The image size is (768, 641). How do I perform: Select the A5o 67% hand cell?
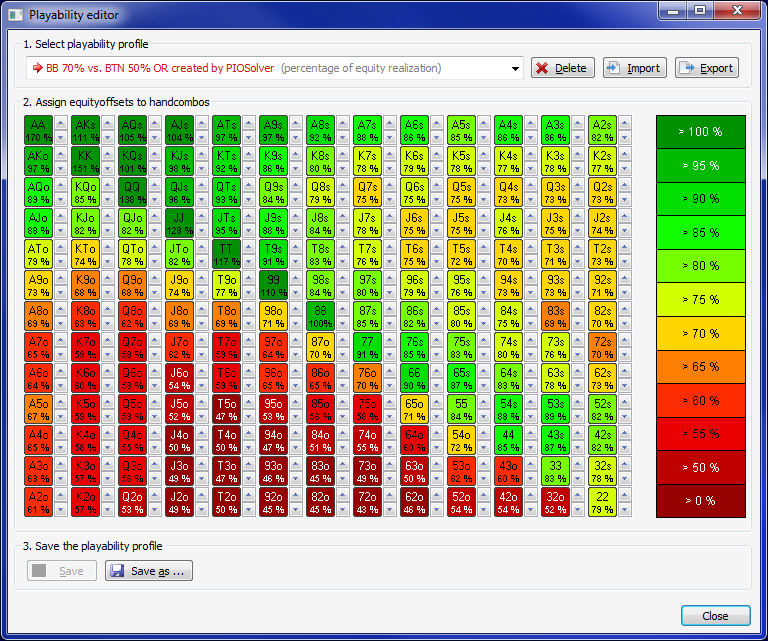(38, 409)
